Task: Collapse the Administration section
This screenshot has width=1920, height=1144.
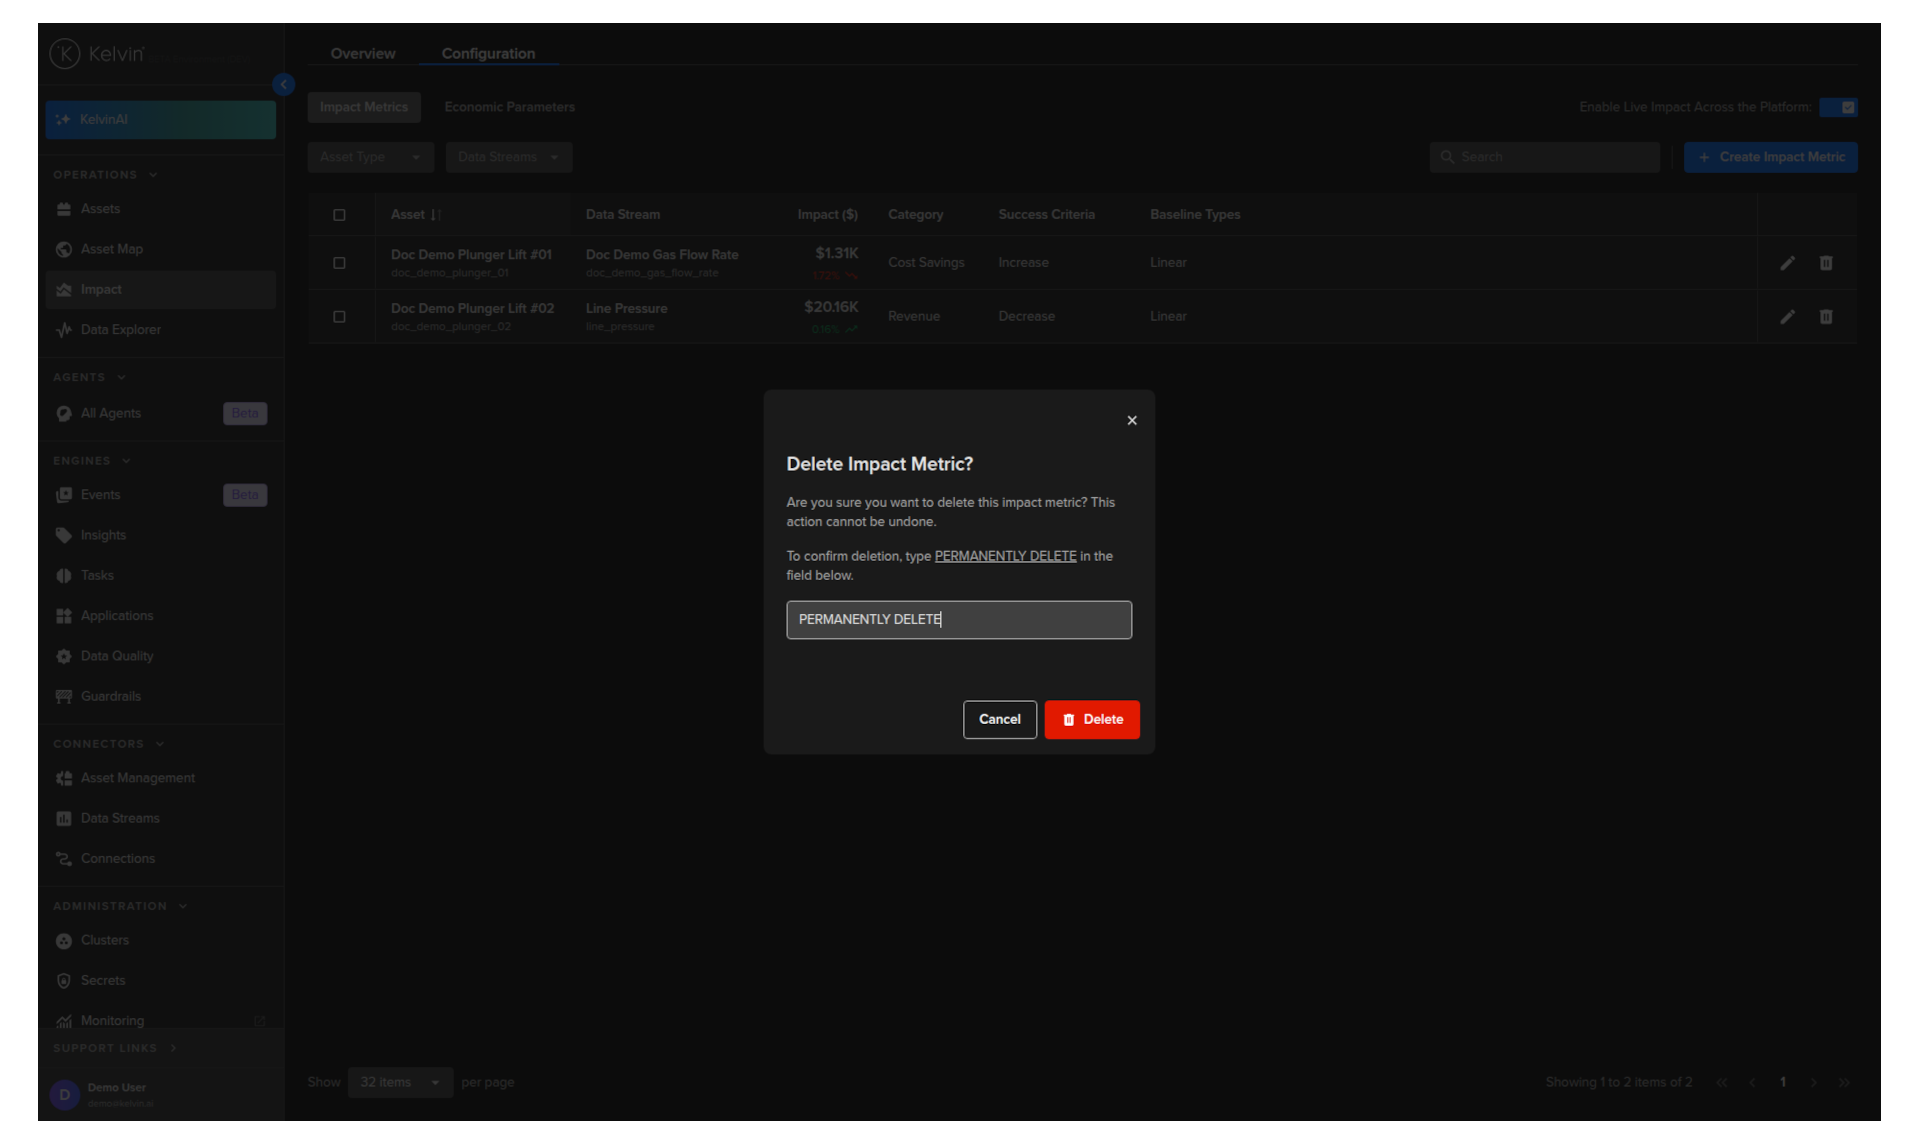Action: click(120, 906)
